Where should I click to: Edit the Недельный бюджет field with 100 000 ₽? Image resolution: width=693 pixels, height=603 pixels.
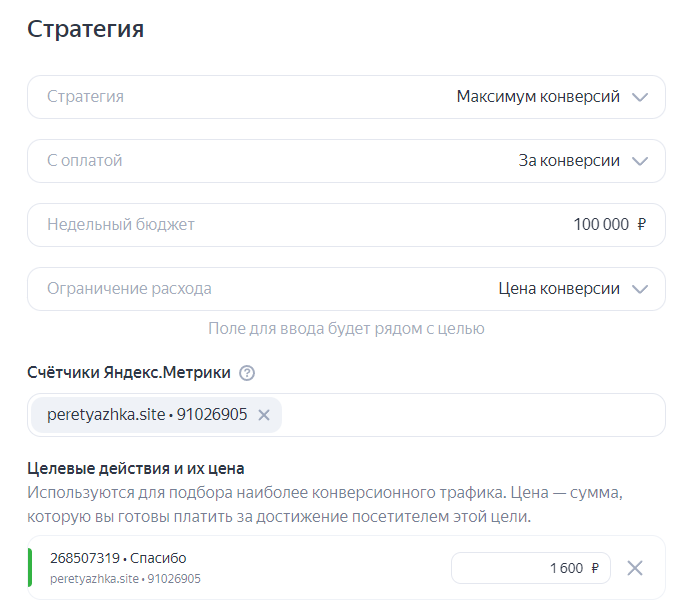pos(346,225)
